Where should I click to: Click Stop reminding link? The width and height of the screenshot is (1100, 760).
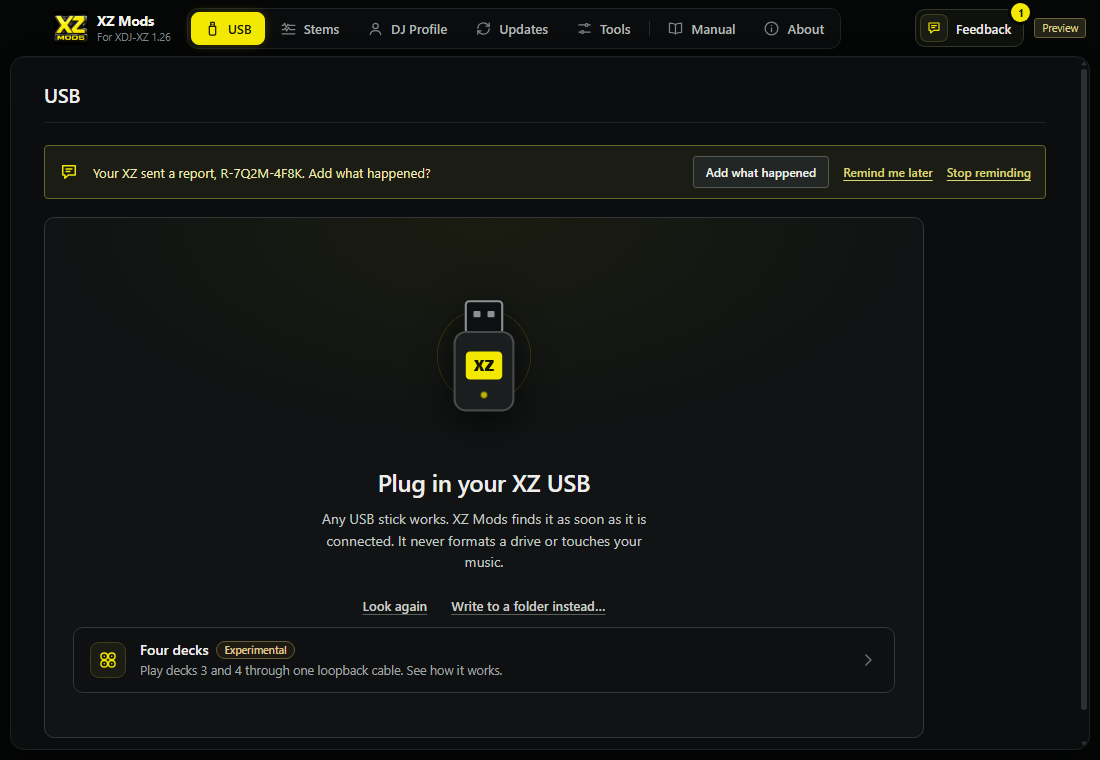[x=988, y=173]
